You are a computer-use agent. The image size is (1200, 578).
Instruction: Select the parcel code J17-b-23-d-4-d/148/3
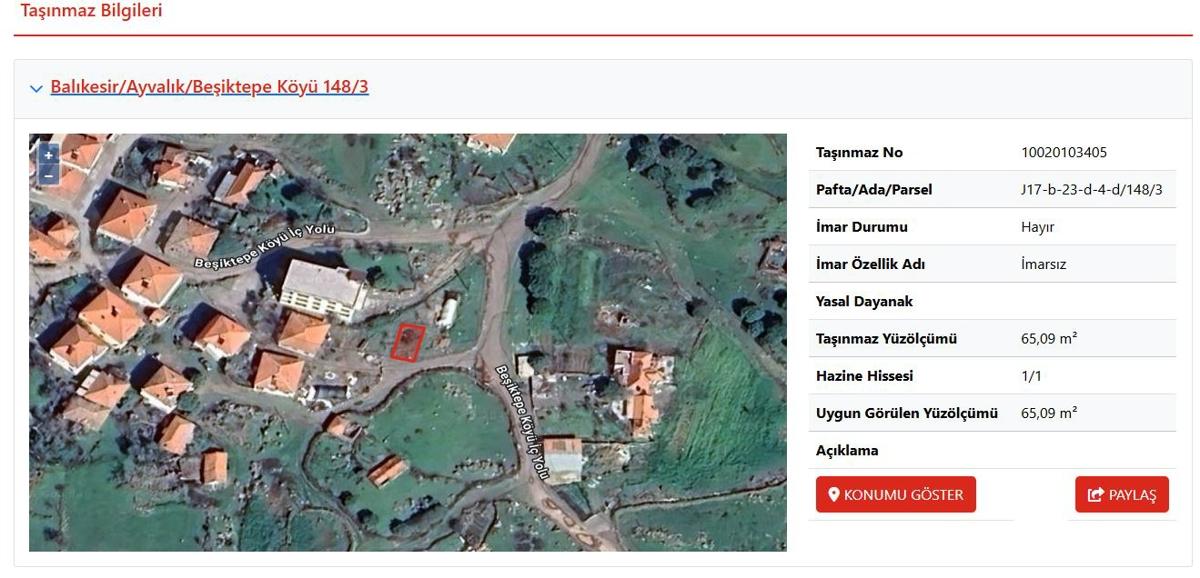(1091, 190)
